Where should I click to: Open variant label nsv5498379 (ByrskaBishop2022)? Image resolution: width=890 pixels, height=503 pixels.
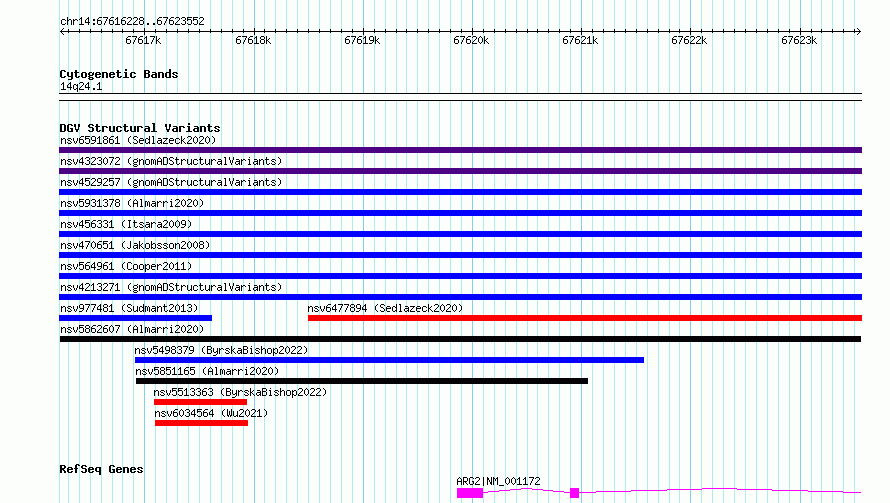221,350
